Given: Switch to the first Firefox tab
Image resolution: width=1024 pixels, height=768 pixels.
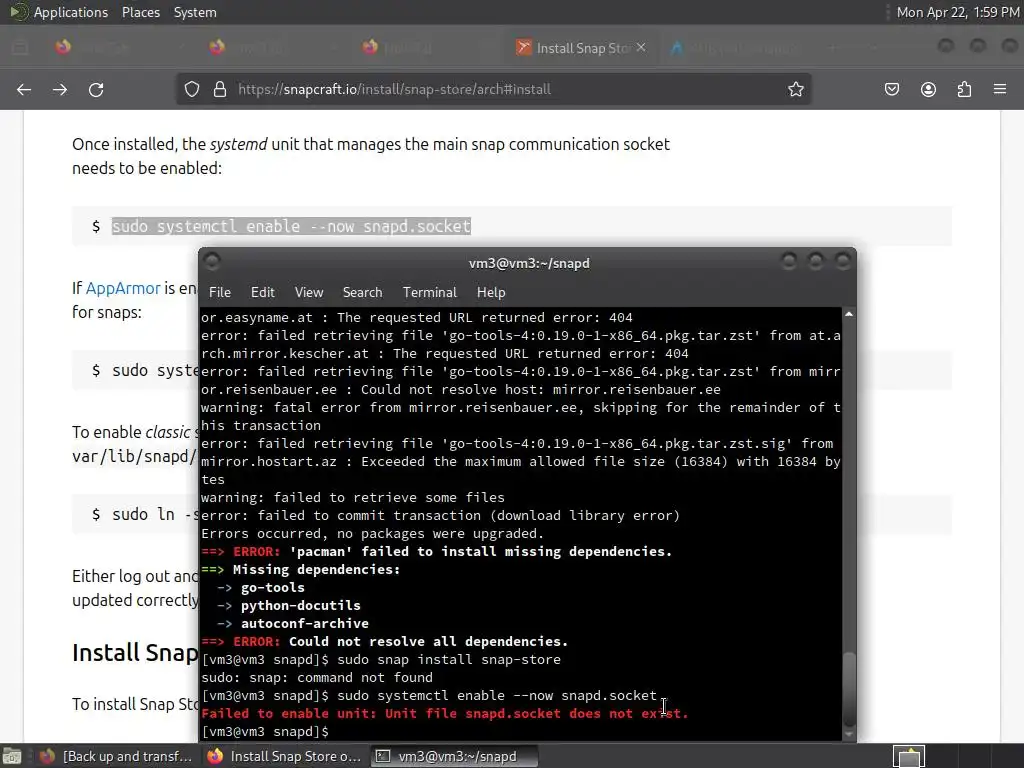Looking at the screenshot, I should 118,48.
